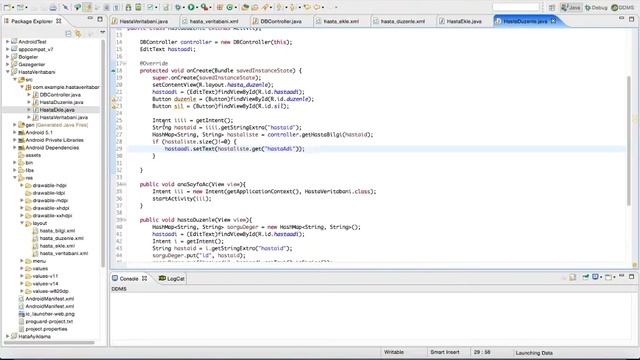Click the Search torch toolbar icon
Viewport: 640px width, 360px height.
[265, 7]
